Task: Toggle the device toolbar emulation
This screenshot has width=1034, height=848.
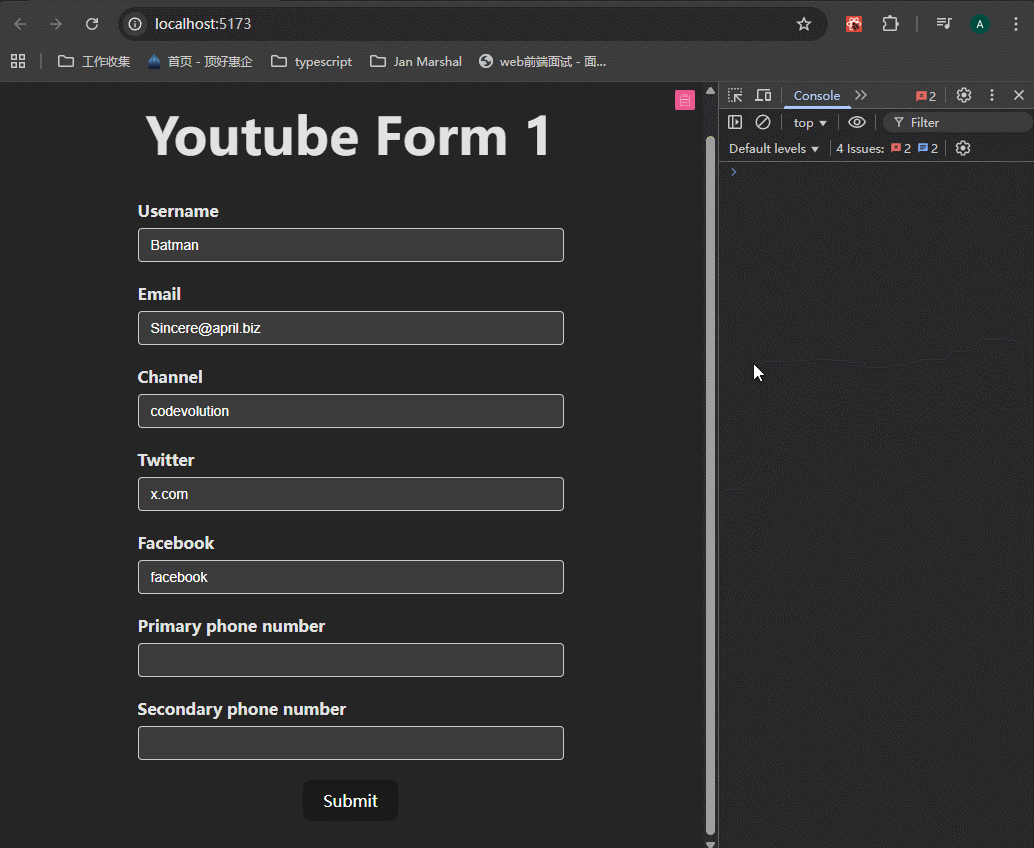Action: 763,95
